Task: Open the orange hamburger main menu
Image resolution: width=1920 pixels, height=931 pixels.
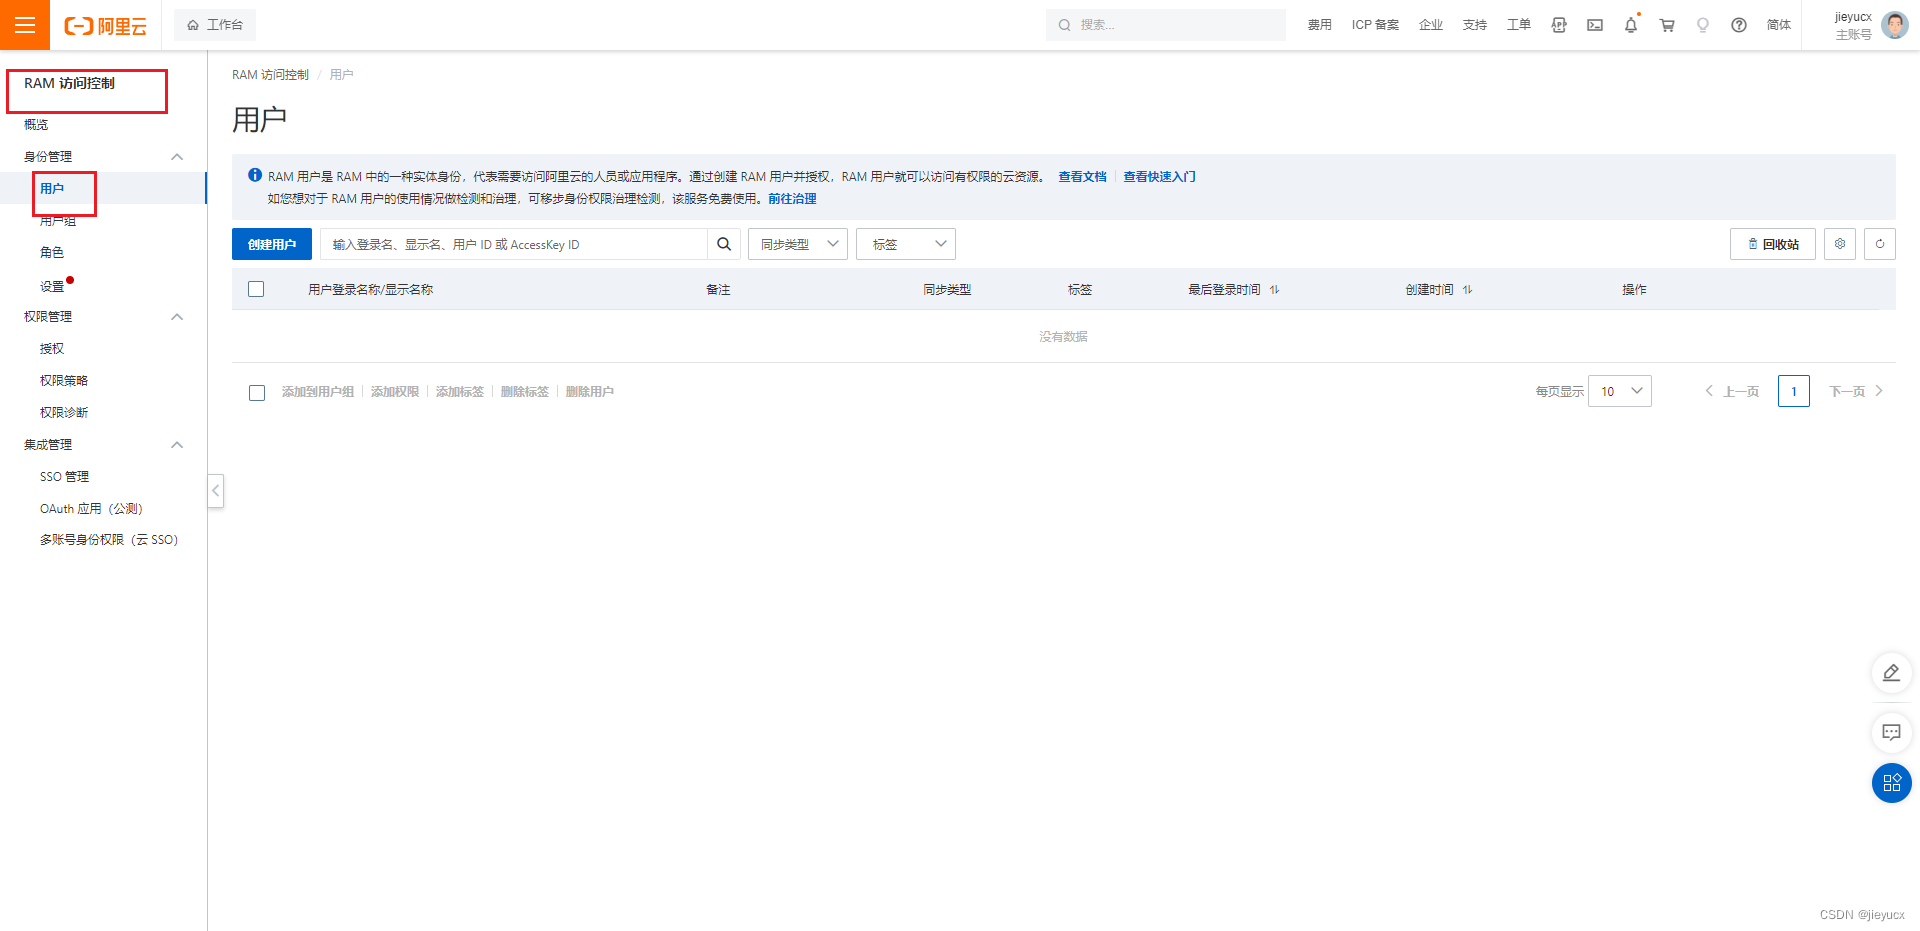Action: (25, 25)
